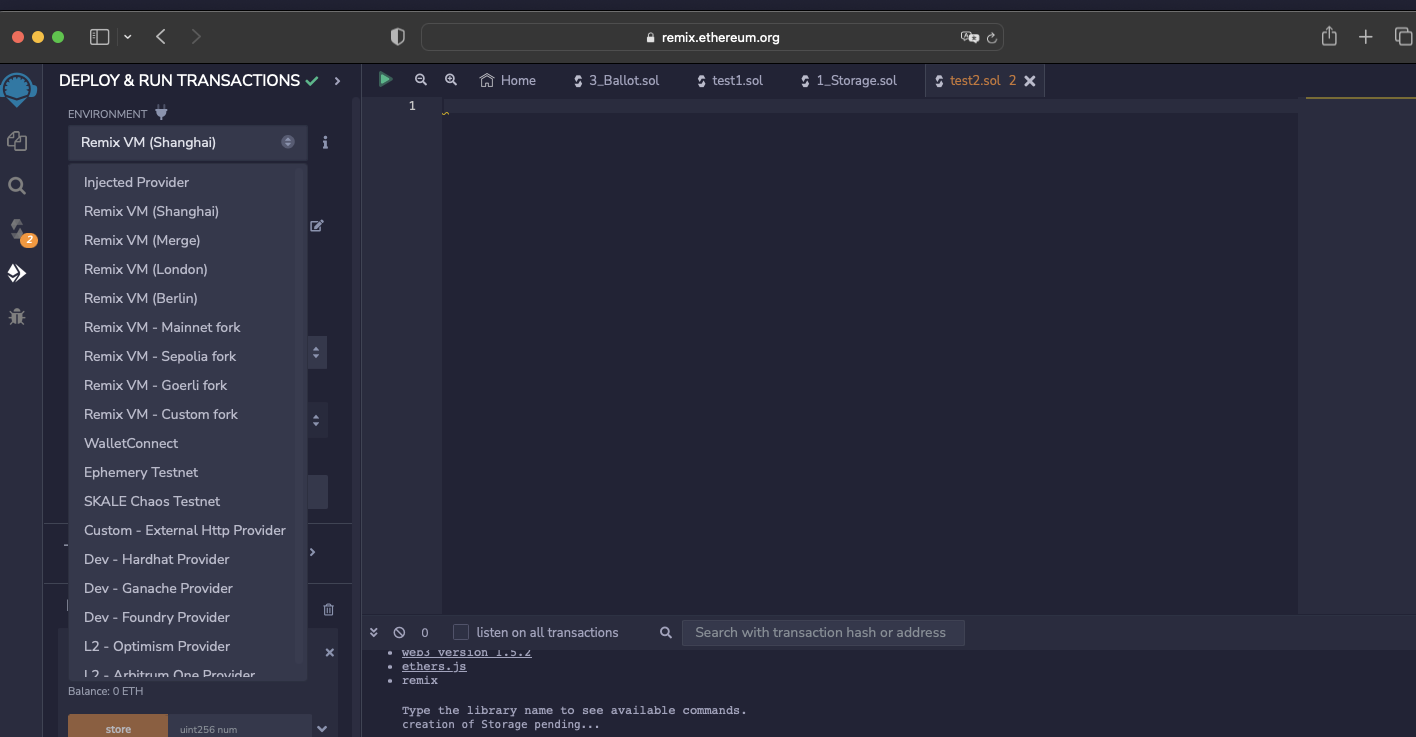Select Dev - Hardhat Provider
1416x737 pixels.
point(187,559)
